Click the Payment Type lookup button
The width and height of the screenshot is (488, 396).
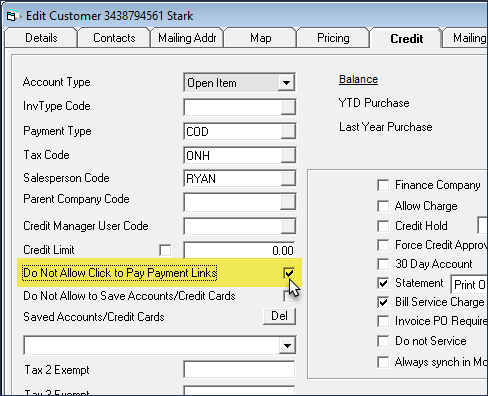(x=288, y=131)
